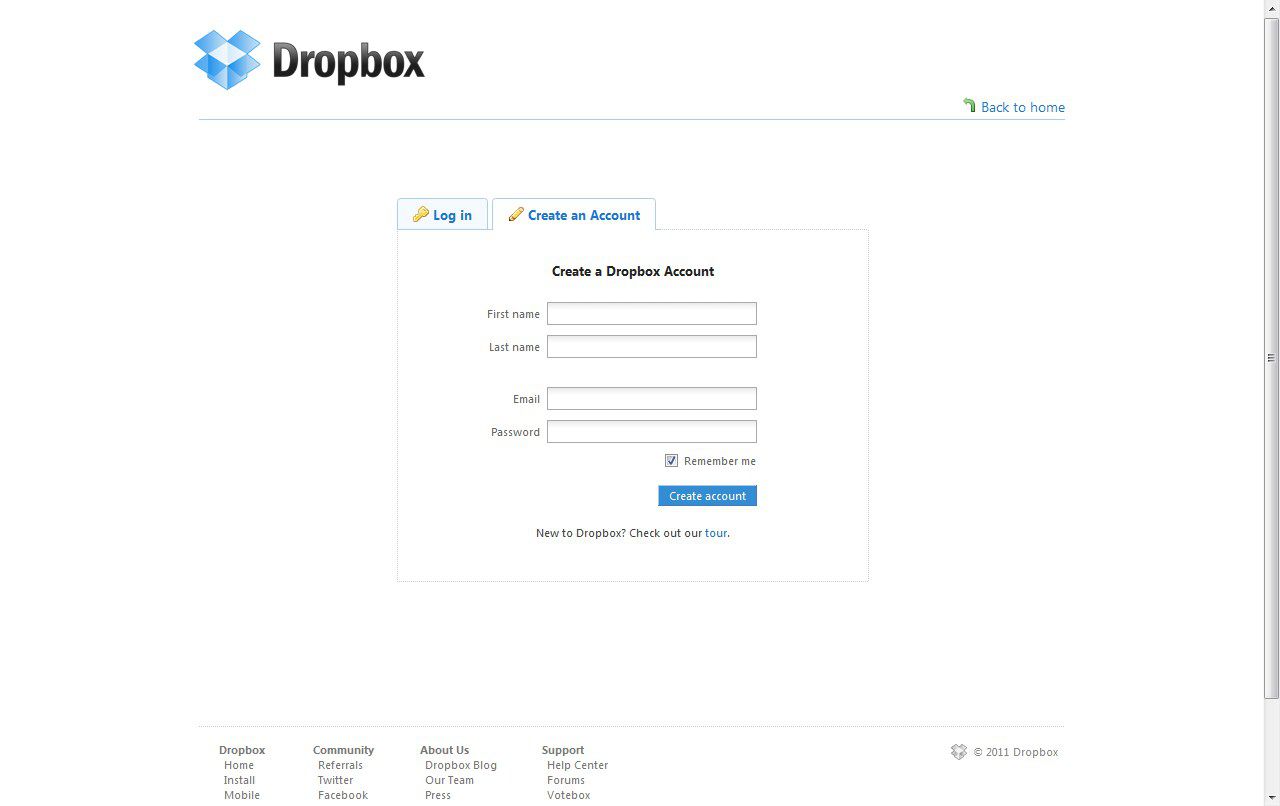Open the Mobile footer link

pyautogui.click(x=242, y=795)
